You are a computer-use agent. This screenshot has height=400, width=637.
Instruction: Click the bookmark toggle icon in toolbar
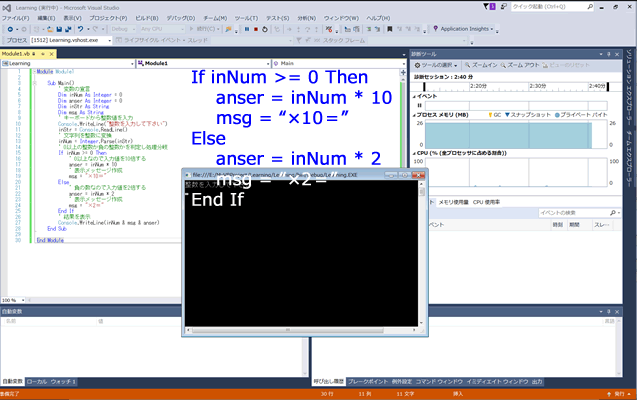pos(390,29)
